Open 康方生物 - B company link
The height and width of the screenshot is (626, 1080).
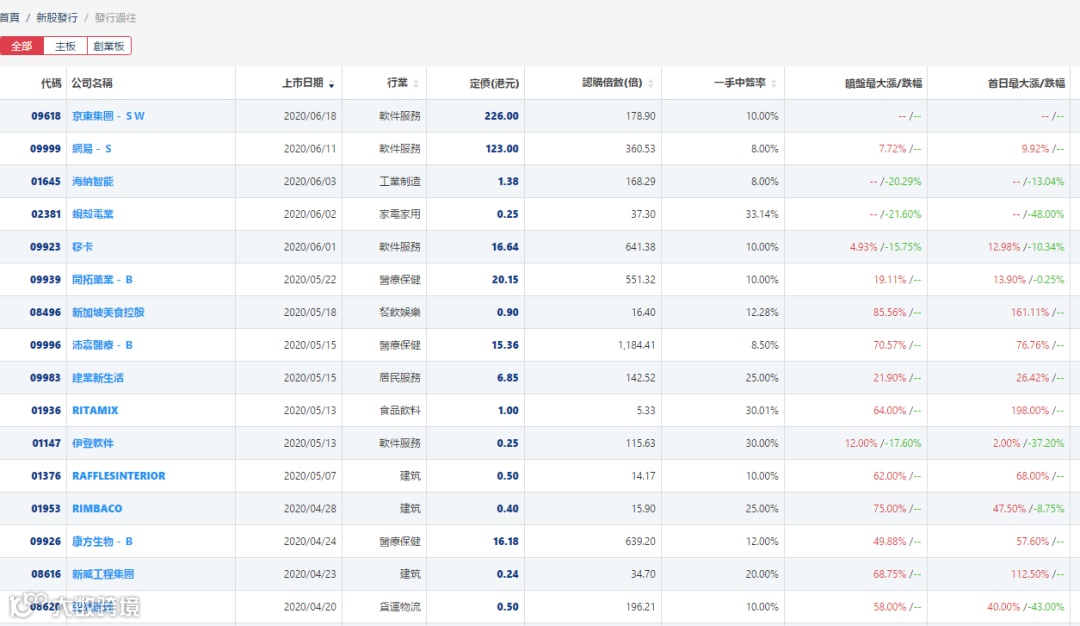click(x=102, y=541)
